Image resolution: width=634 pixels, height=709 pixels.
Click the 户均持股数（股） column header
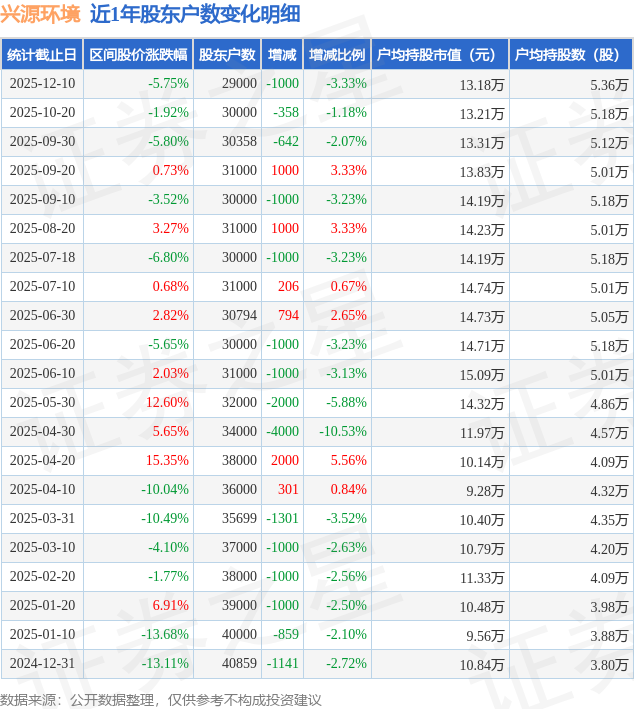coord(570,55)
